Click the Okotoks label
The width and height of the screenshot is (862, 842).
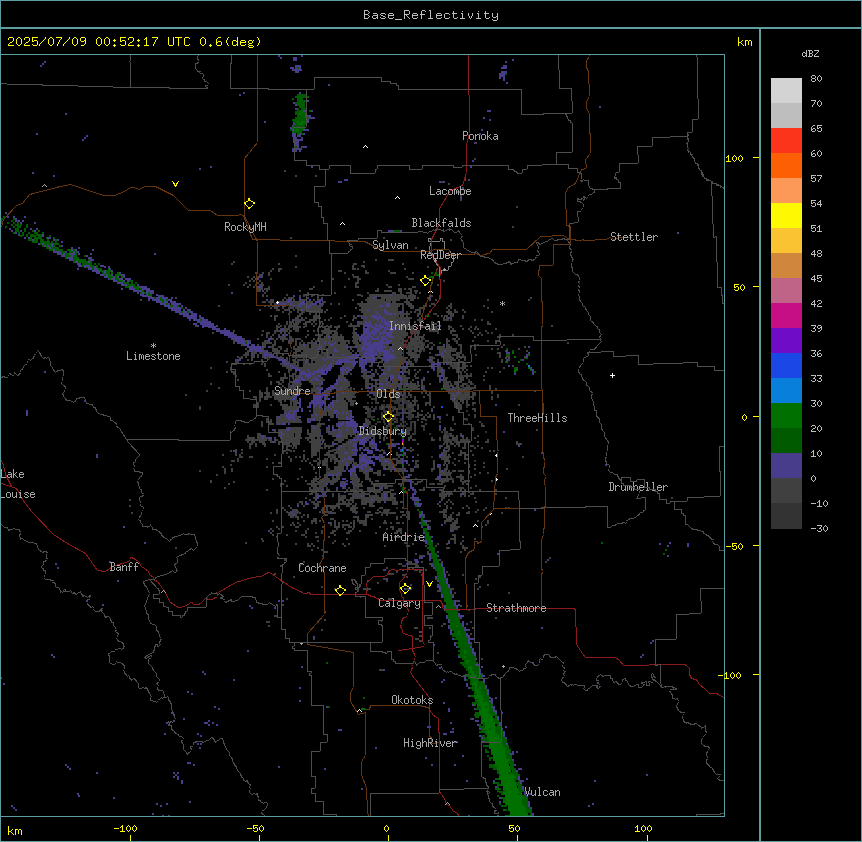[412, 700]
